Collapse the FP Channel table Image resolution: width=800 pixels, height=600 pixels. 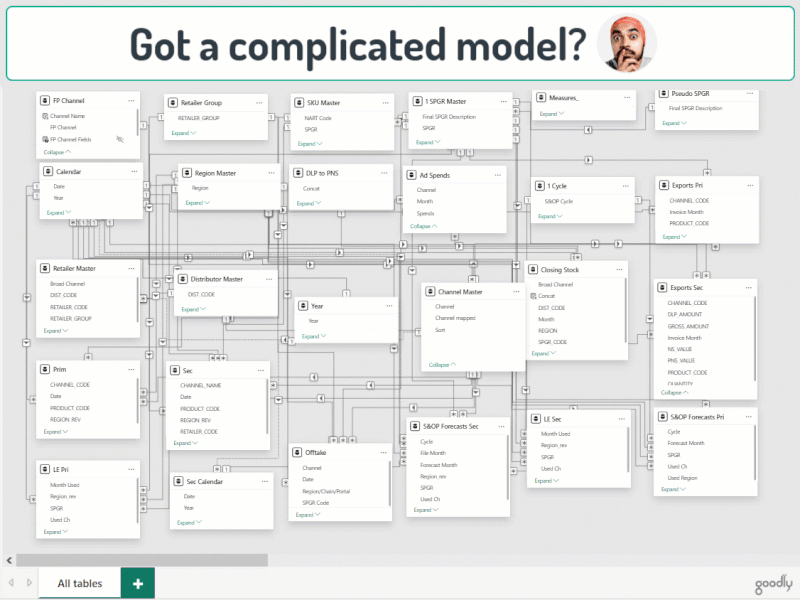[58, 152]
